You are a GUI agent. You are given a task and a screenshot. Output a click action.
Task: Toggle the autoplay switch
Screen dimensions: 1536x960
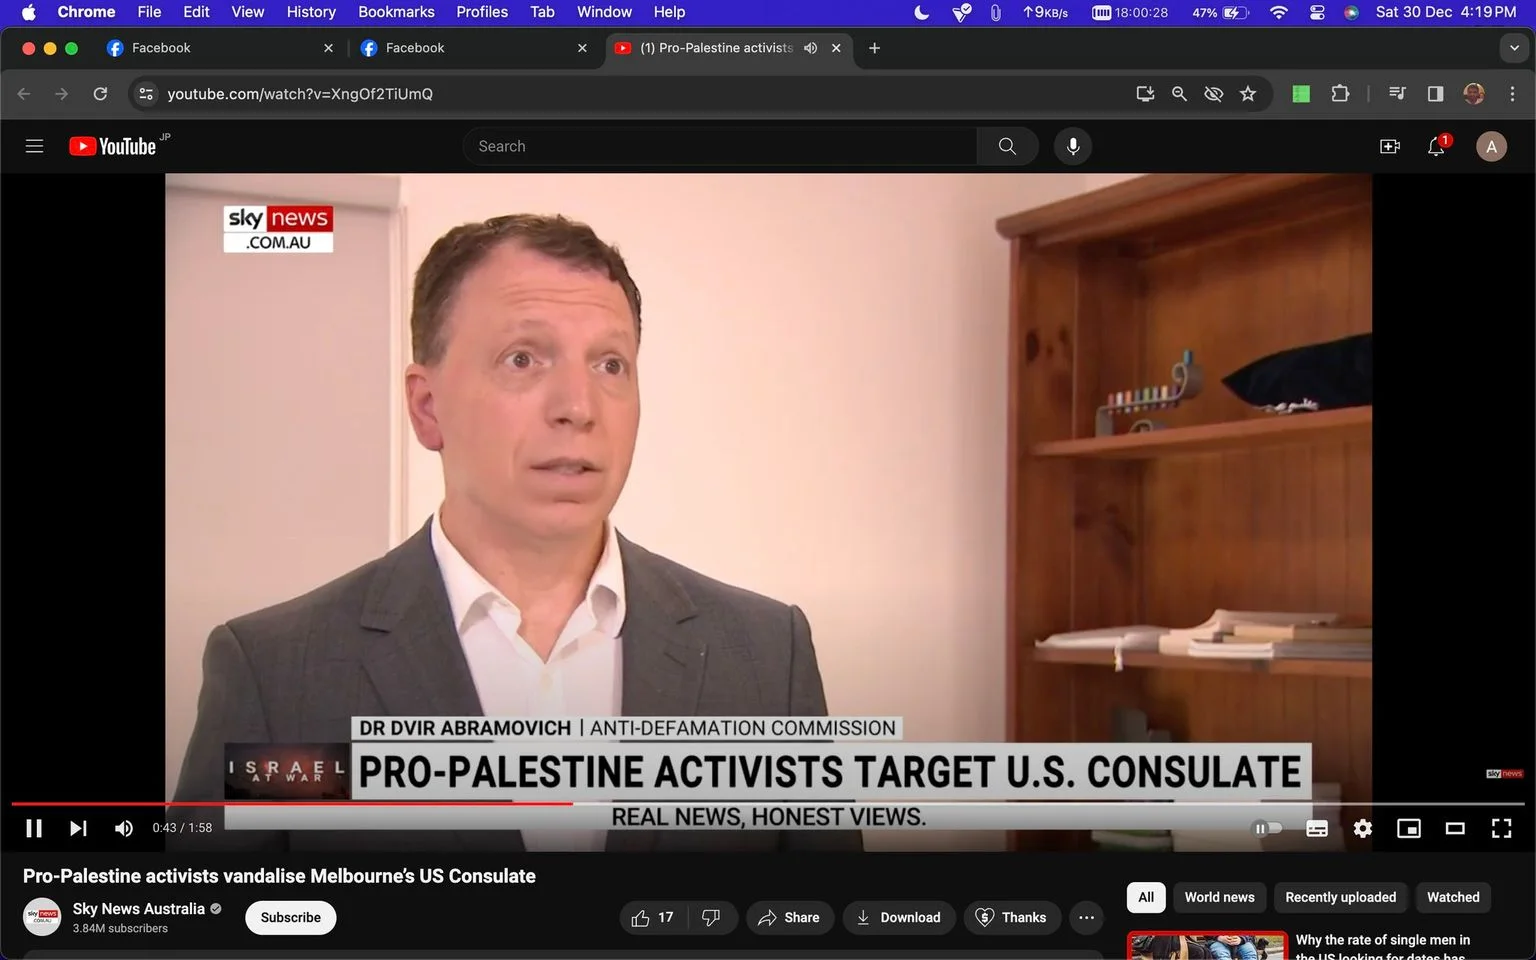1267,828
